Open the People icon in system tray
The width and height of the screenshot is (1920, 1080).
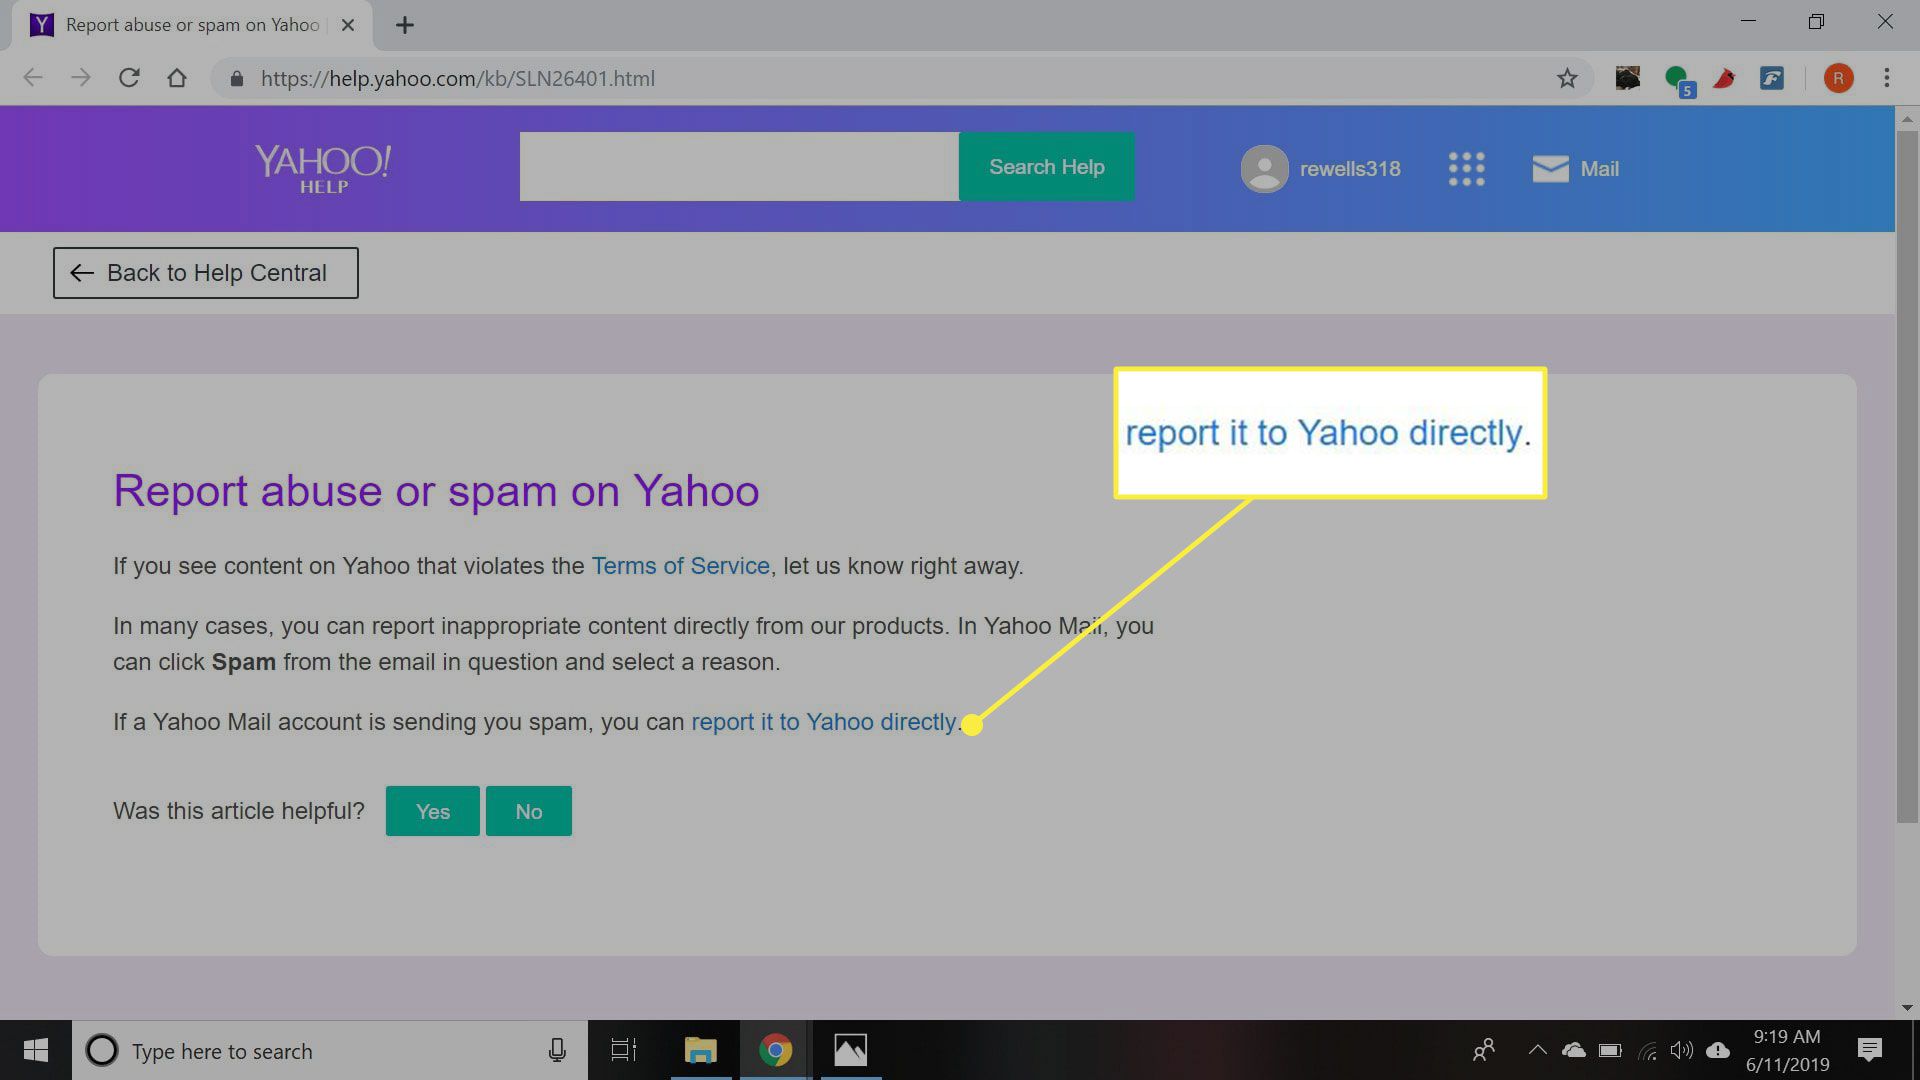(1484, 1050)
